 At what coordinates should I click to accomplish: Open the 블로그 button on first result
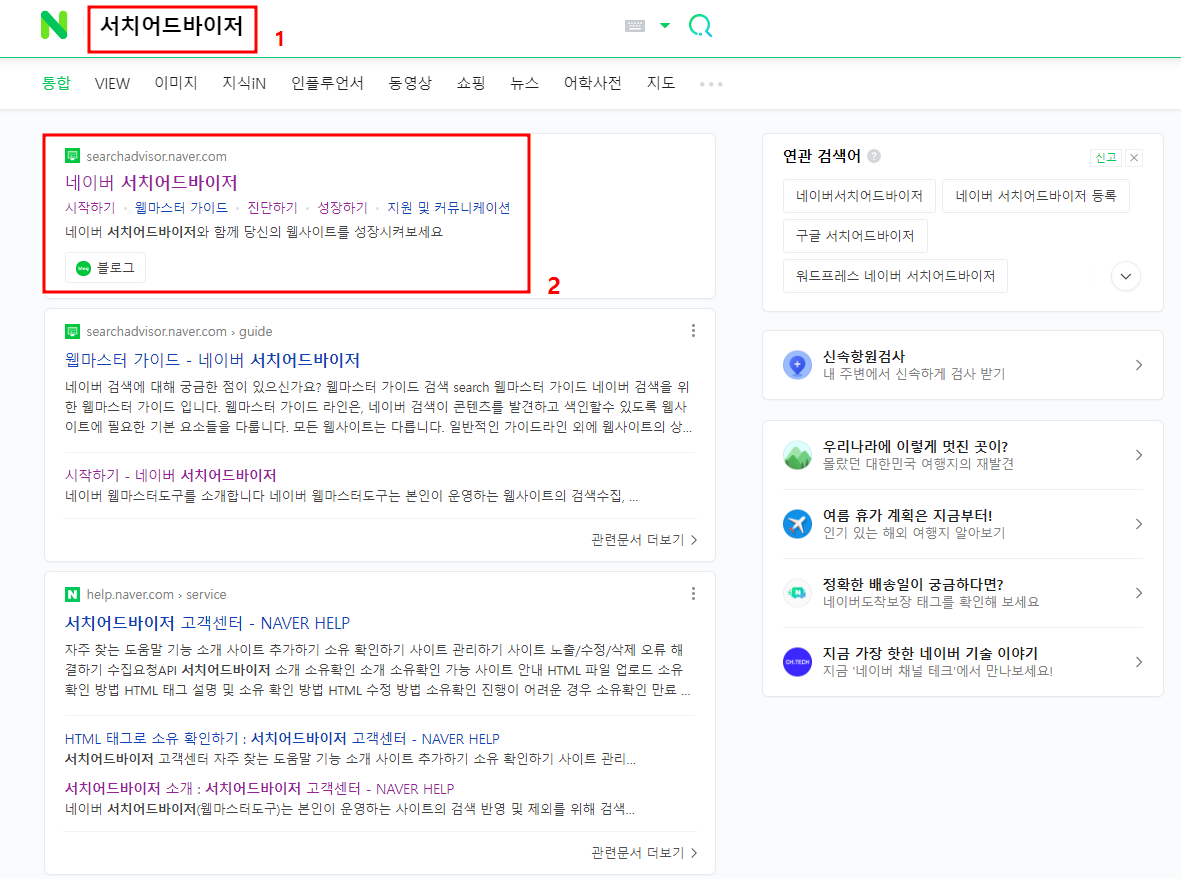[105, 267]
